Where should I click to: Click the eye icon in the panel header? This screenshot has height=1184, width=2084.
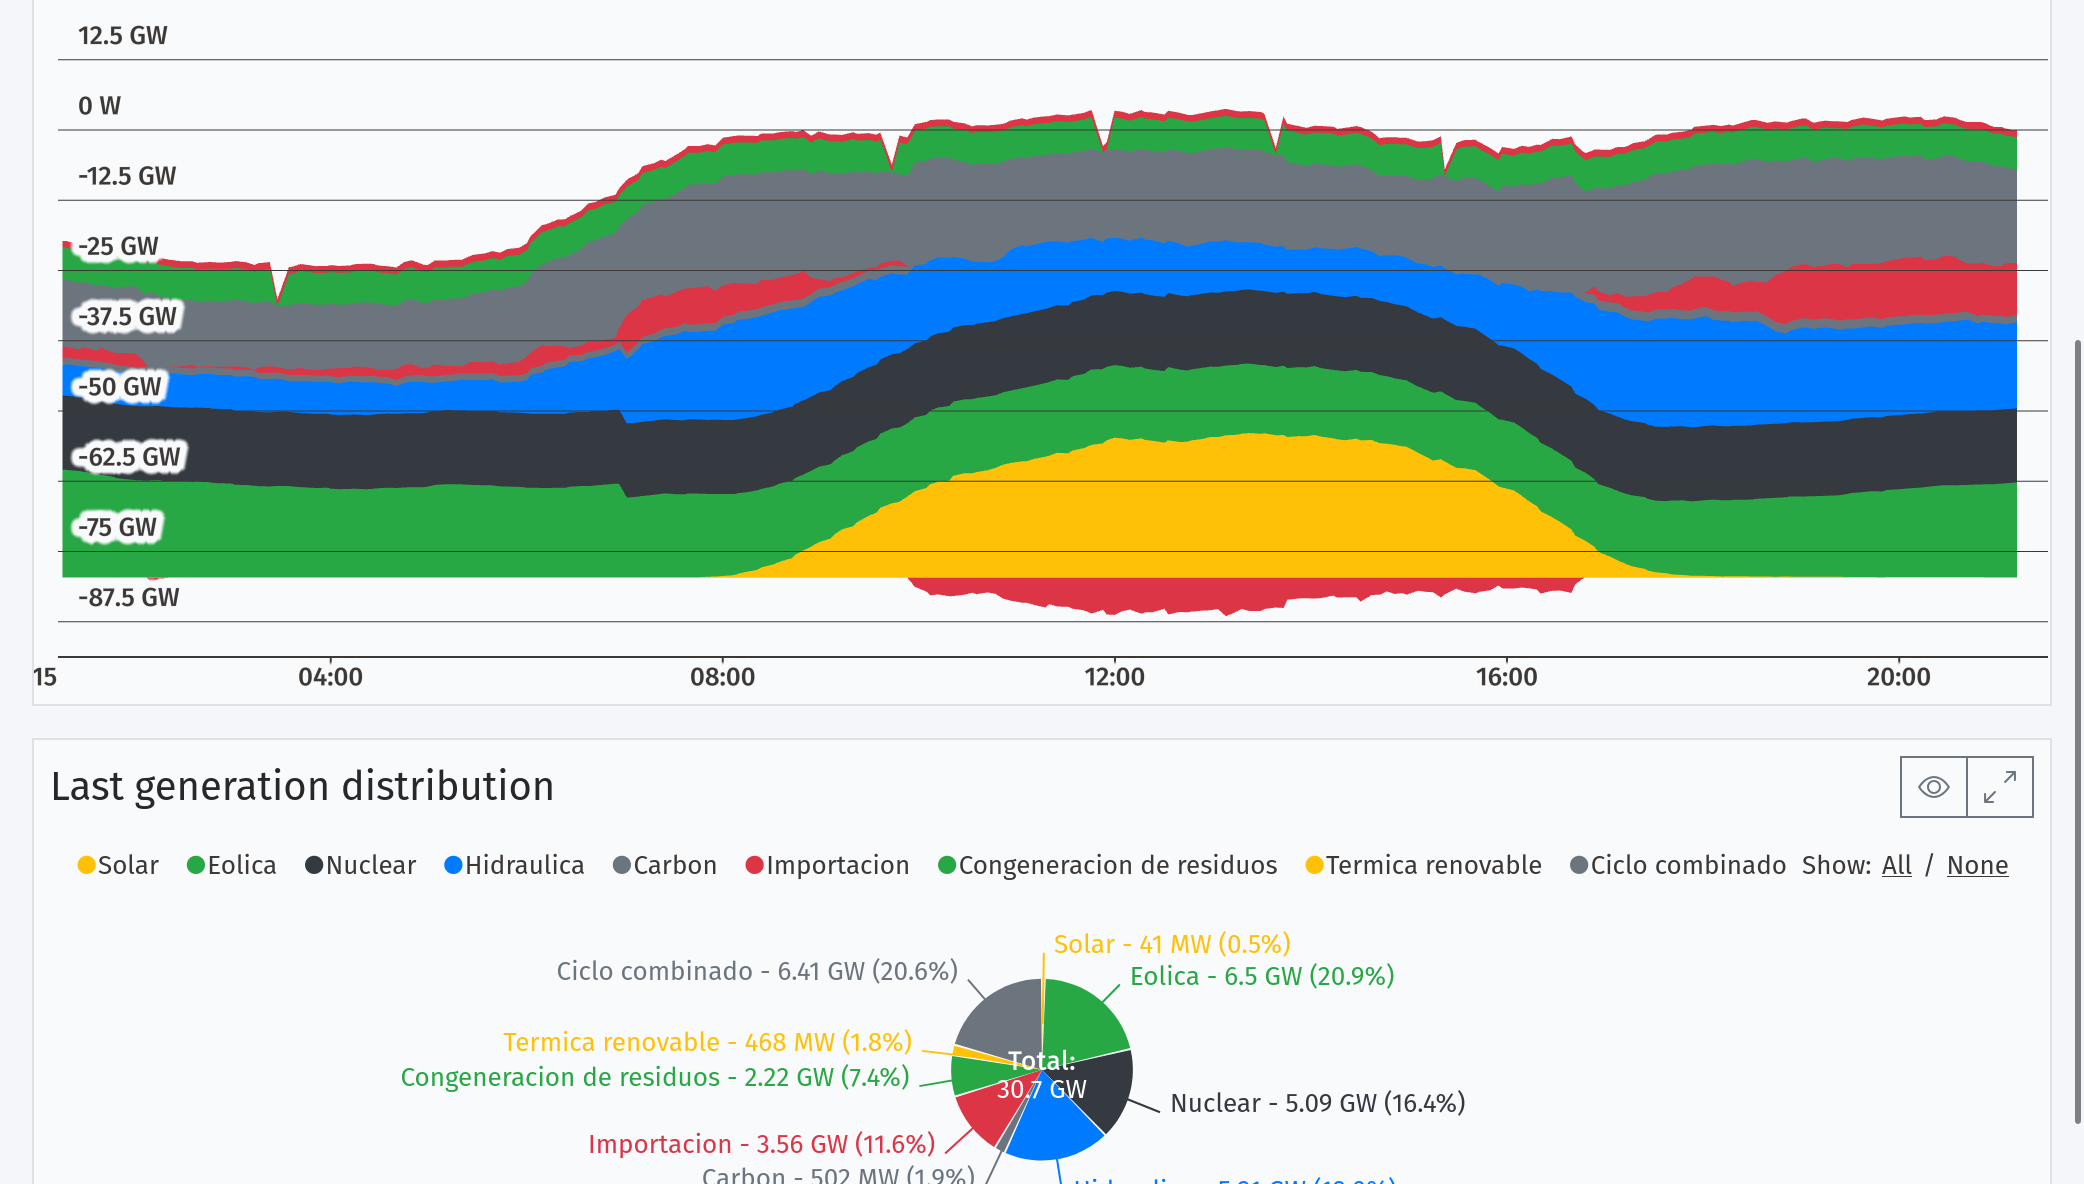[1933, 787]
